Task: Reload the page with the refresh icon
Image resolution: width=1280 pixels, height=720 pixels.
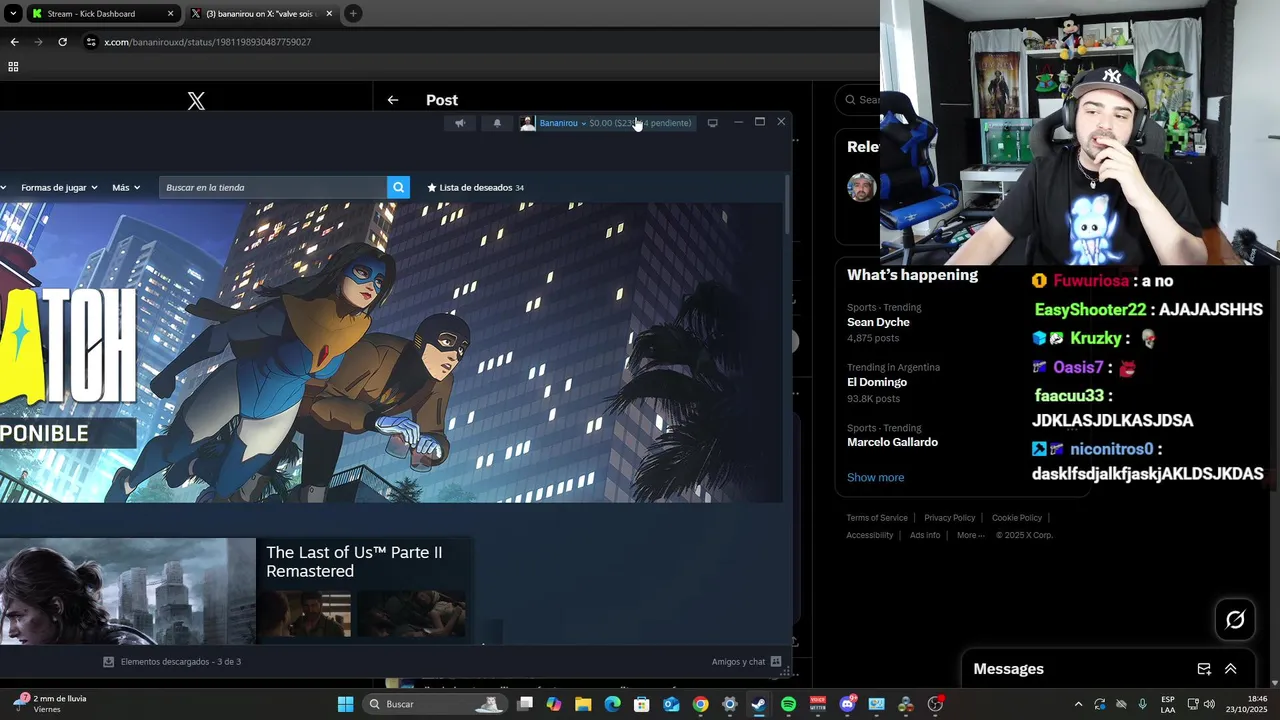Action: tap(62, 42)
